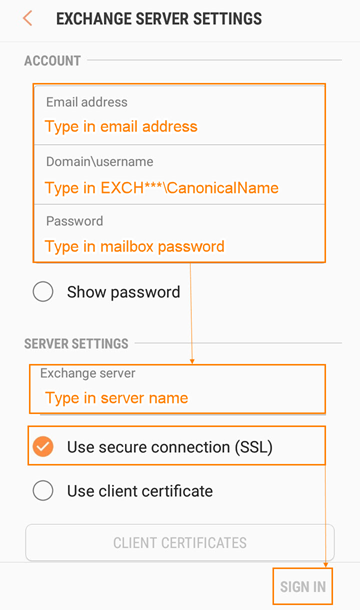360x610 pixels.
Task: Click the Show password label text
Action: 123,292
